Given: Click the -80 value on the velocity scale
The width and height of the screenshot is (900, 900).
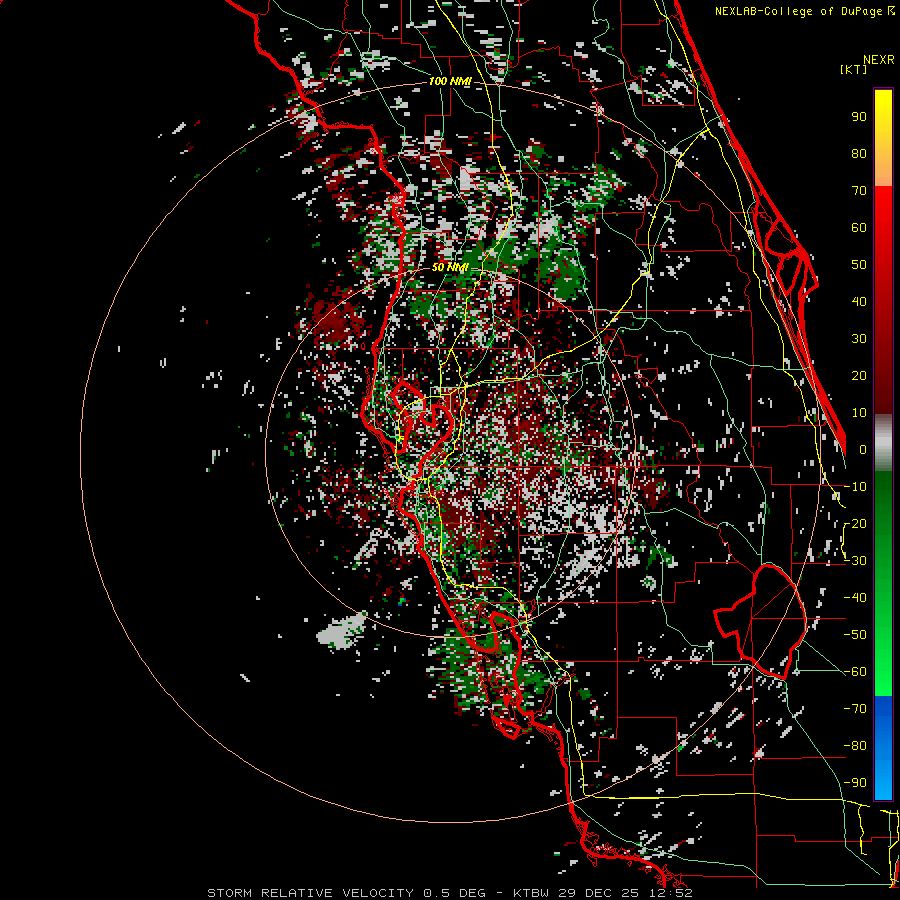Looking at the screenshot, I should click(855, 746).
